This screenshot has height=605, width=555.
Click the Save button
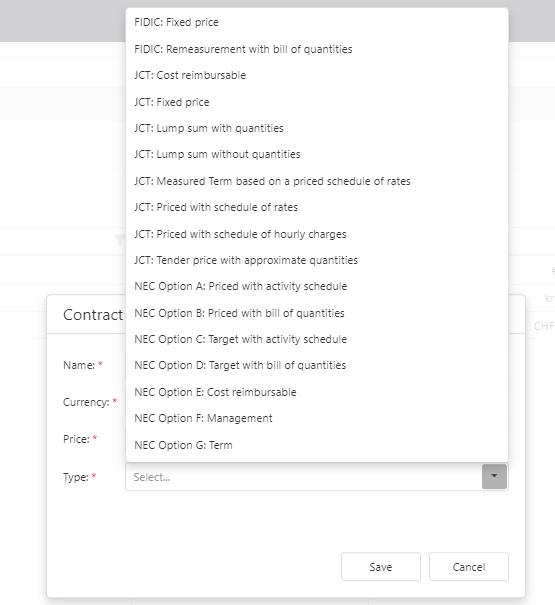click(381, 566)
